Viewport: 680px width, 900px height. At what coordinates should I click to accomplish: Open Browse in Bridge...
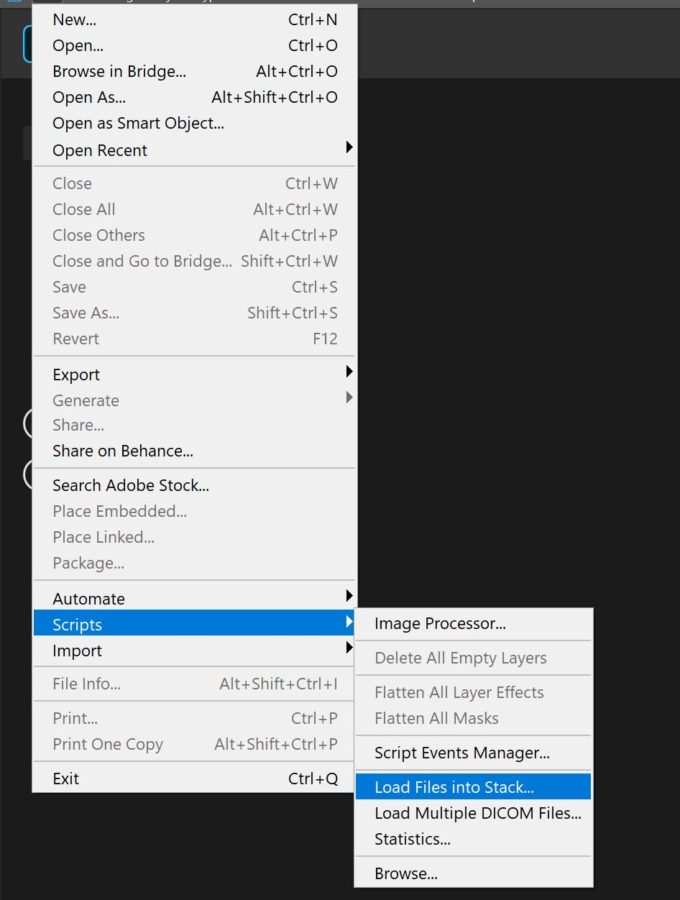pos(195,71)
